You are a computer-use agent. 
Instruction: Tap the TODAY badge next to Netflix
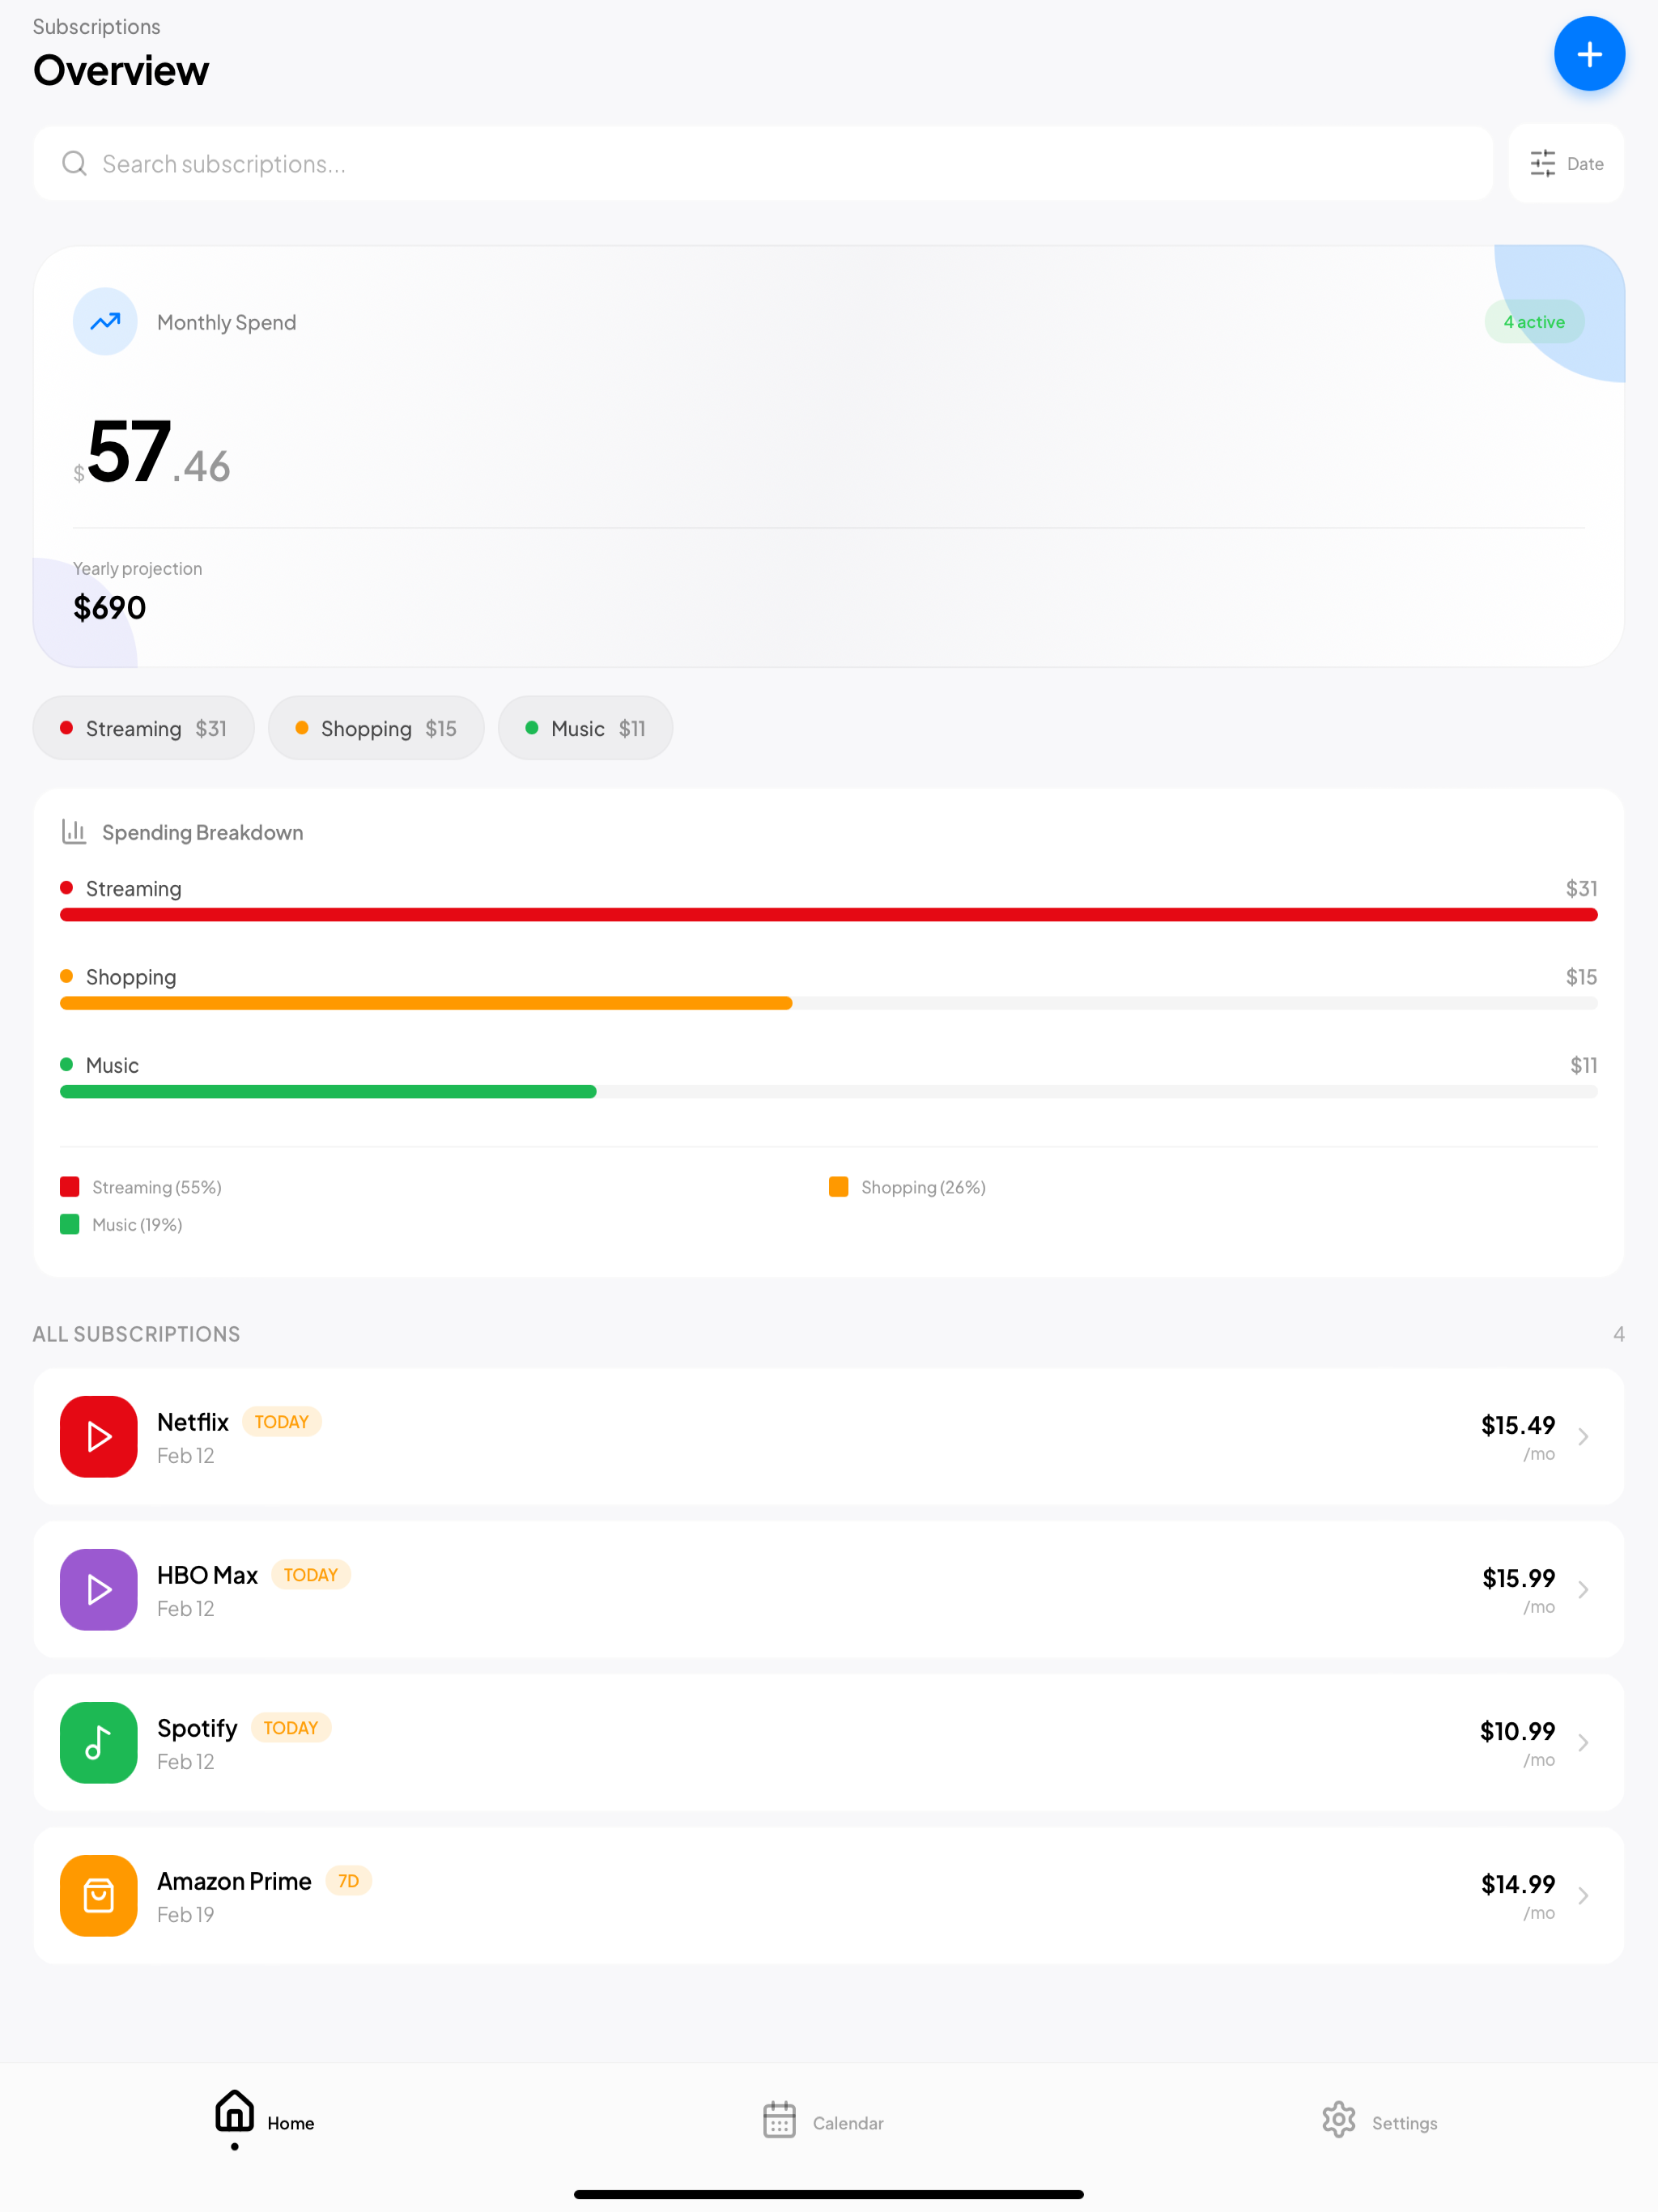point(282,1422)
